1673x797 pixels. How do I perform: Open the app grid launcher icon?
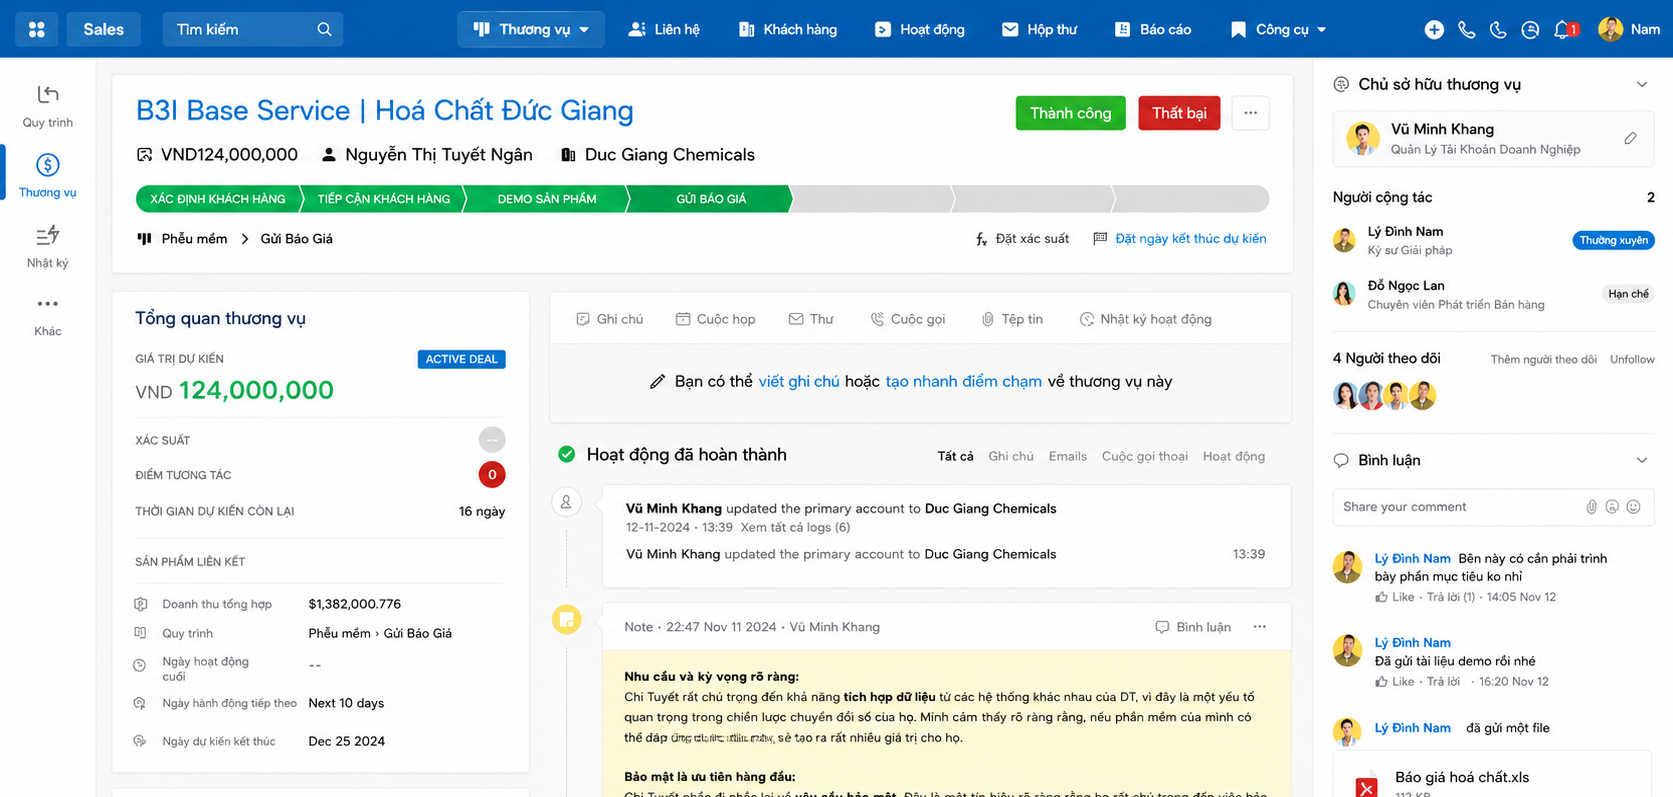coord(37,29)
